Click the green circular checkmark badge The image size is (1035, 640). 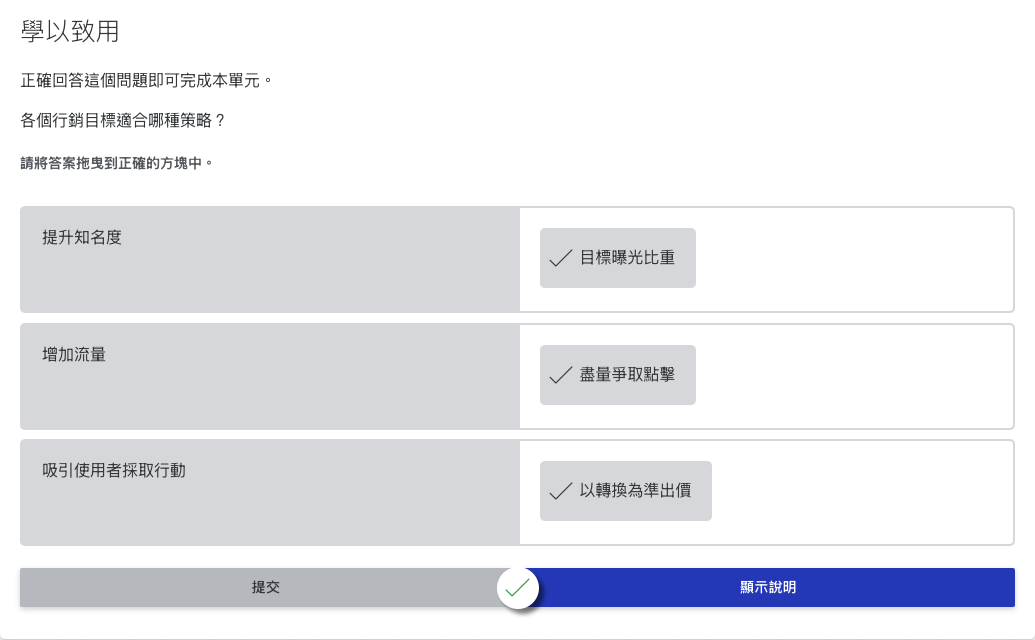(x=518, y=588)
